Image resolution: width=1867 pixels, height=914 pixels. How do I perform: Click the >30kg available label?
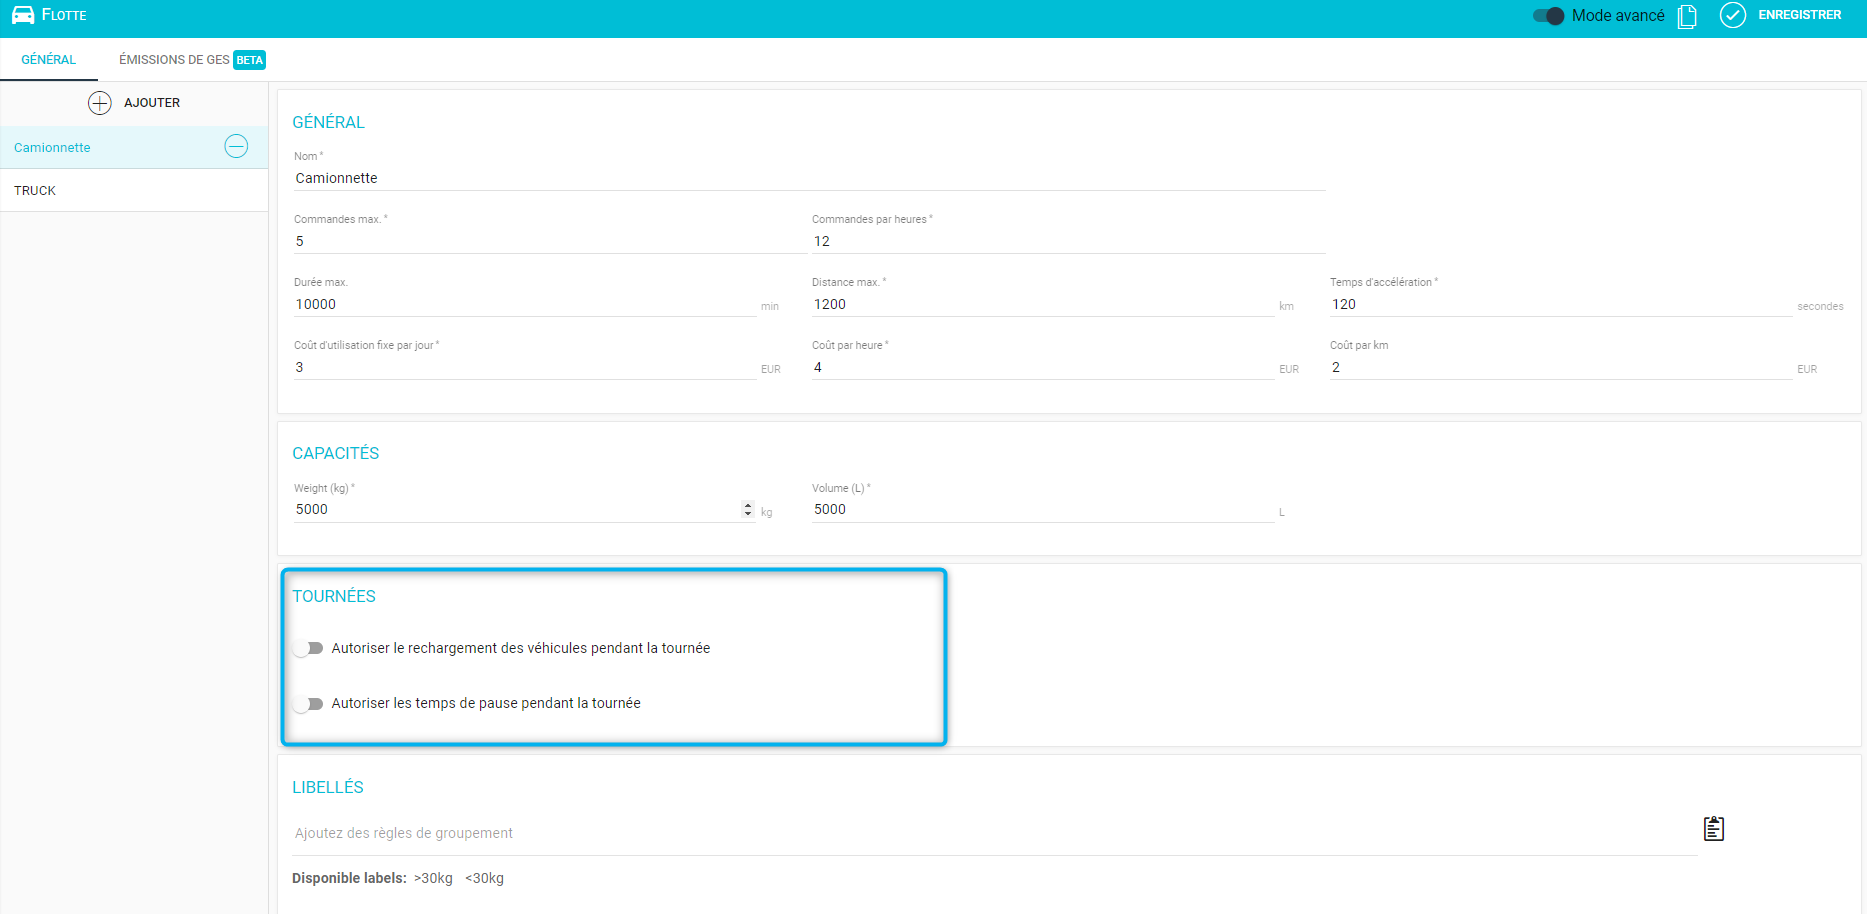(x=433, y=878)
